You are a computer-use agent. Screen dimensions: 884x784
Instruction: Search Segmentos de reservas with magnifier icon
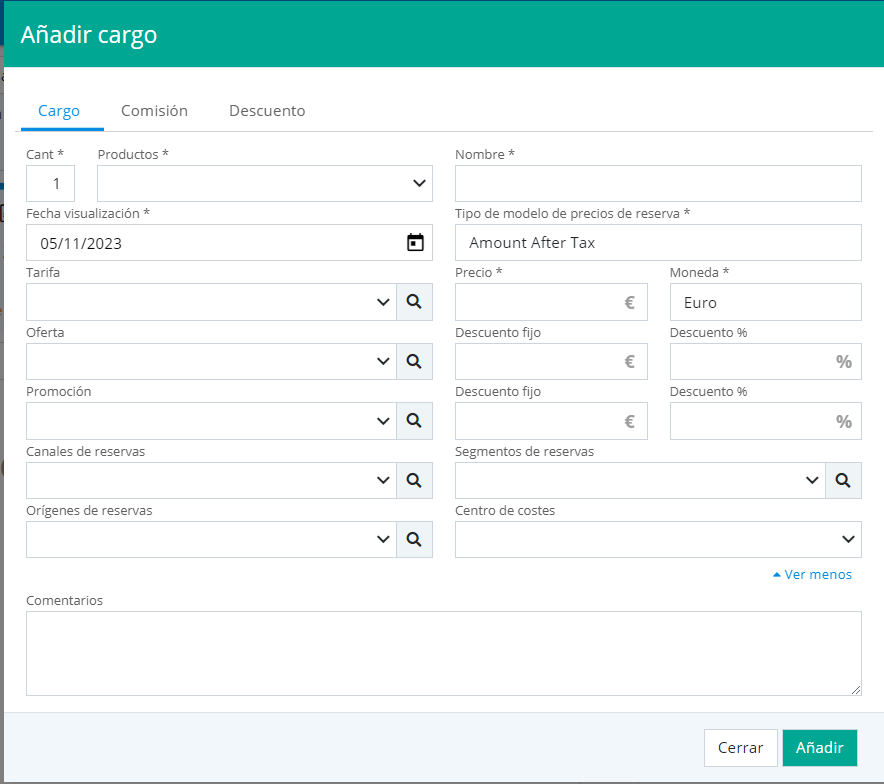pos(843,481)
